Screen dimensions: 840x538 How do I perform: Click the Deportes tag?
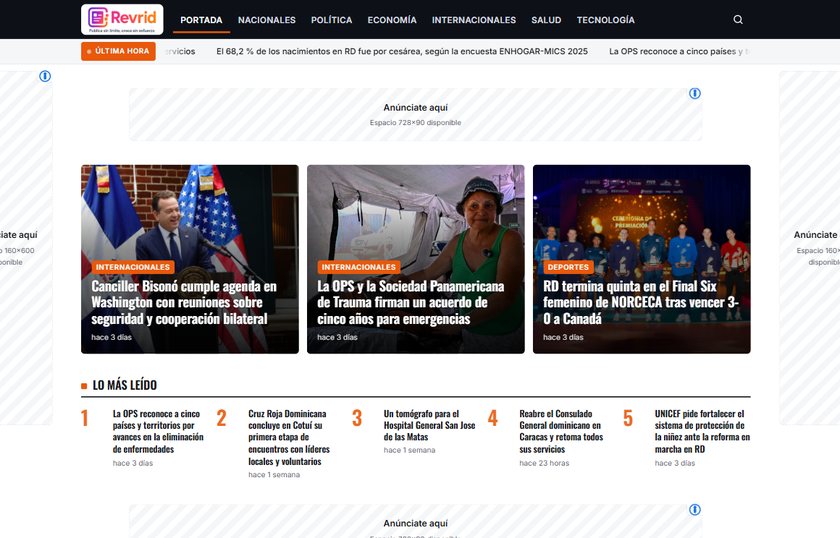pyautogui.click(x=568, y=267)
